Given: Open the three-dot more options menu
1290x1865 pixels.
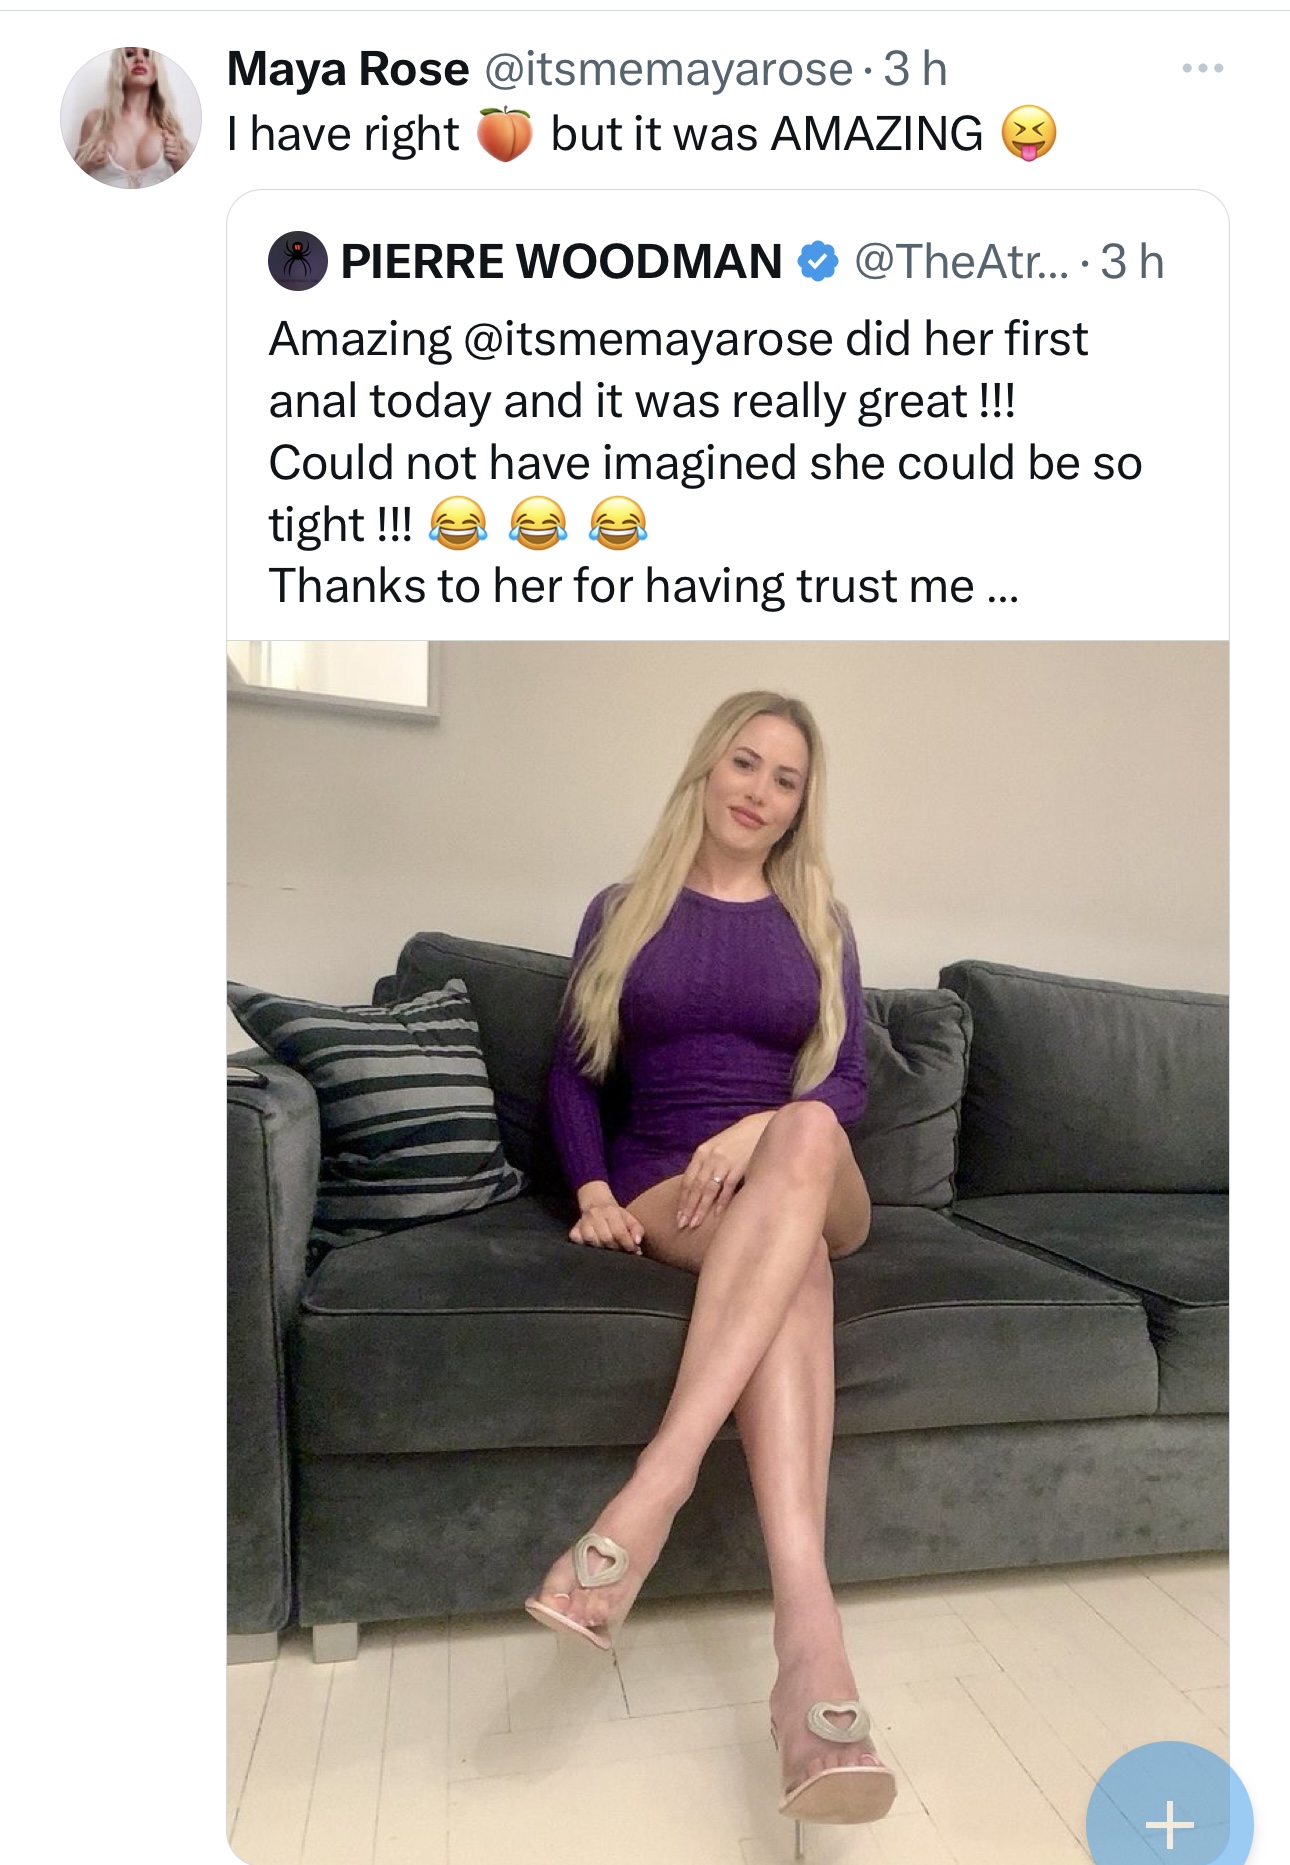Looking at the screenshot, I should click(1202, 69).
